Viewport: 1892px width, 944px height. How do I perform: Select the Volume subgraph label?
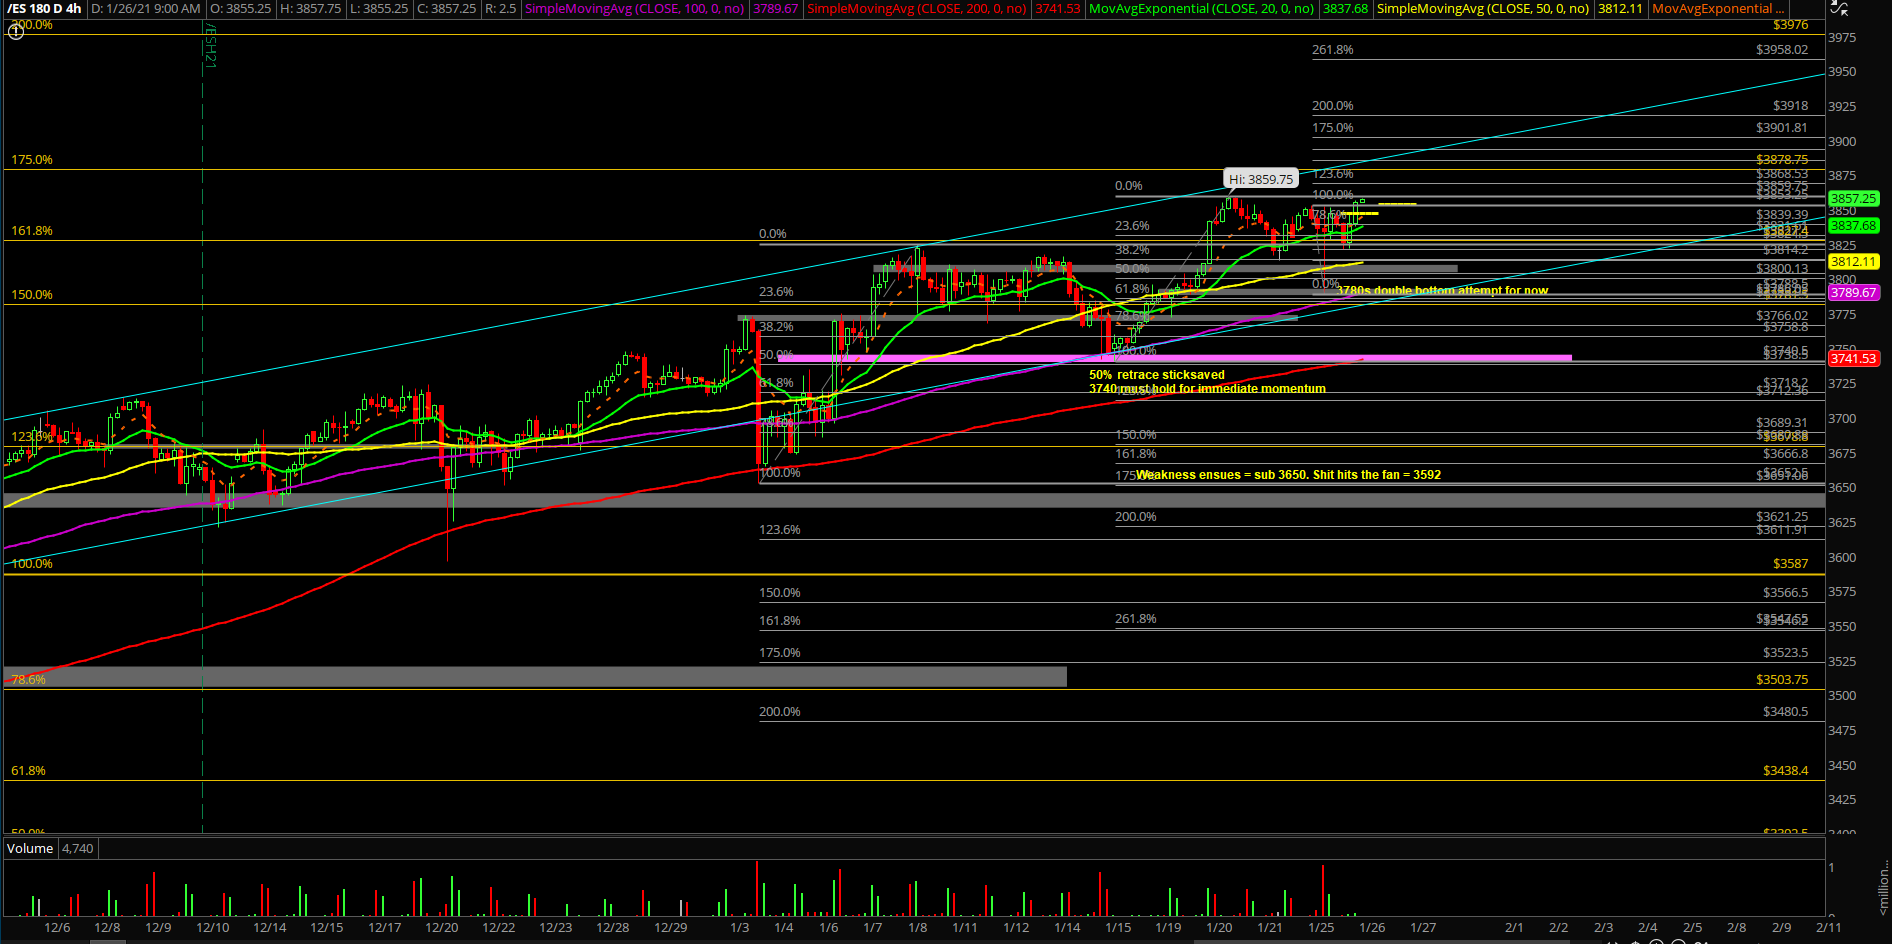(x=30, y=848)
